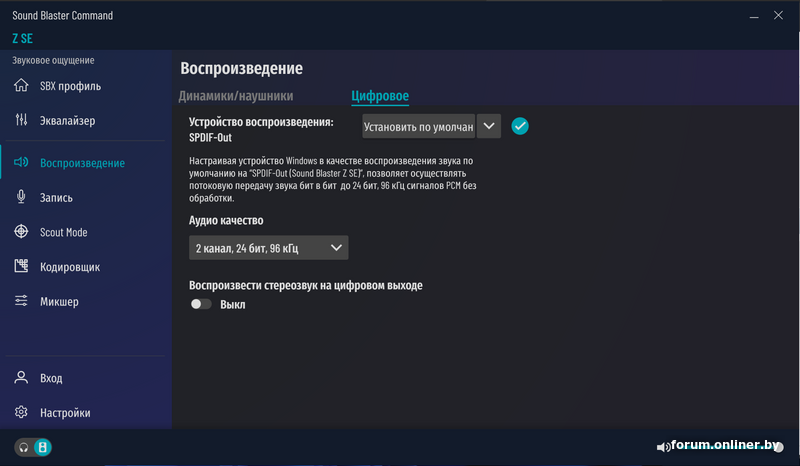Toggle stereo playback on digital output switch
This screenshot has height=466, width=800.
pyautogui.click(x=201, y=304)
